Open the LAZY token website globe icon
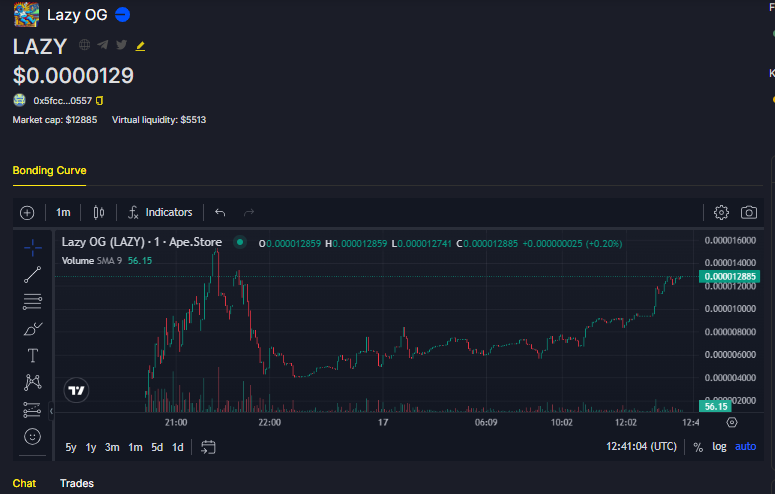775x494 pixels. click(x=85, y=45)
